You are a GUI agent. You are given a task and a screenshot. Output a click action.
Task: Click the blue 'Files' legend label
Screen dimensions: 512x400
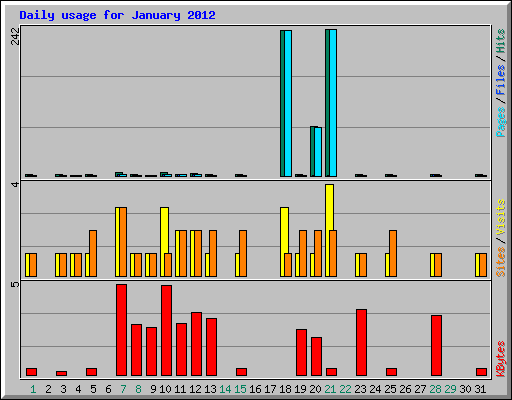tap(501, 80)
